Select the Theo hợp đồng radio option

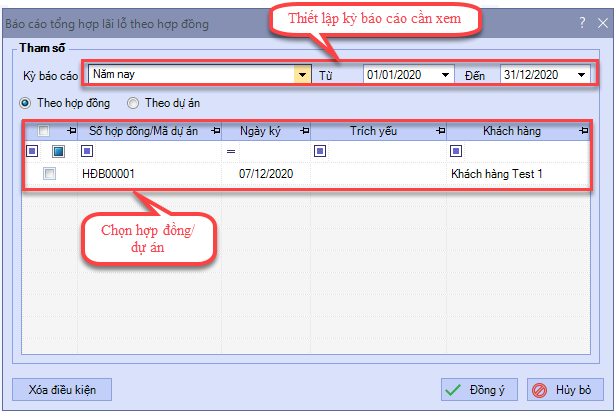tap(25, 103)
